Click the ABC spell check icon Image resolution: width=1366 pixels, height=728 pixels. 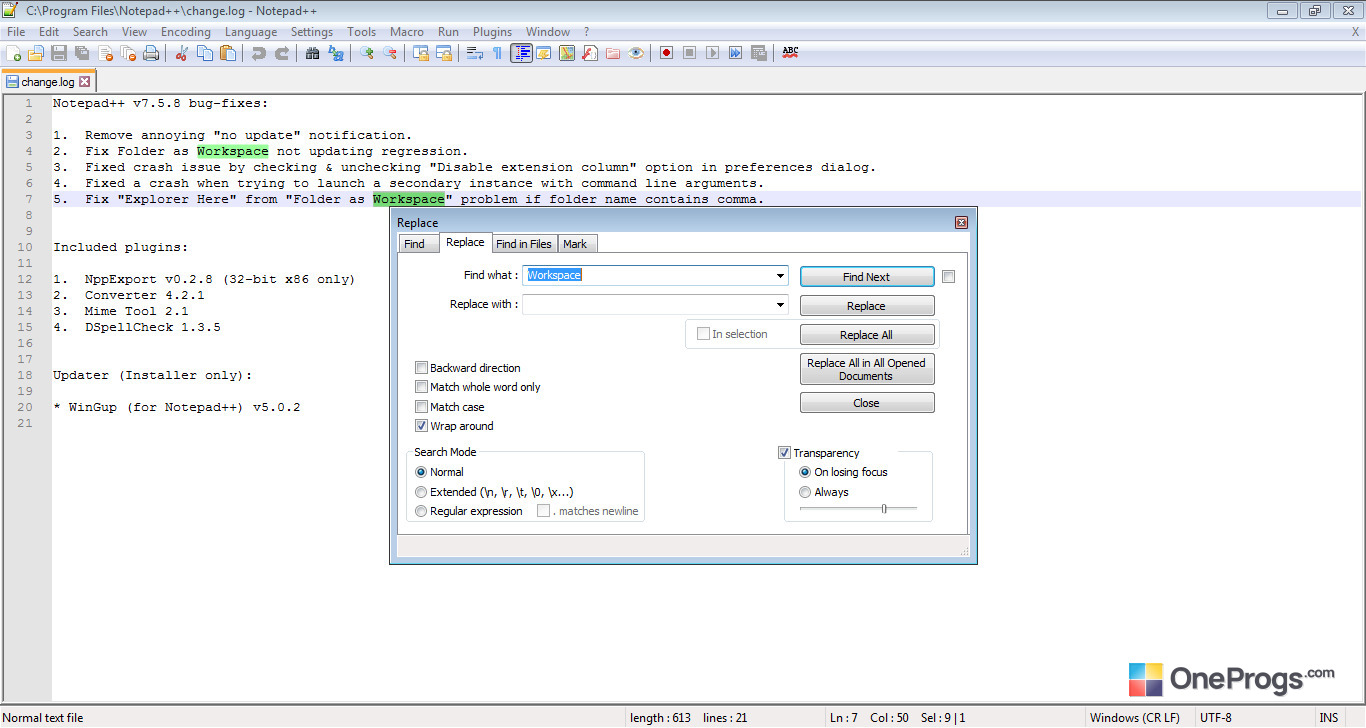pyautogui.click(x=790, y=52)
